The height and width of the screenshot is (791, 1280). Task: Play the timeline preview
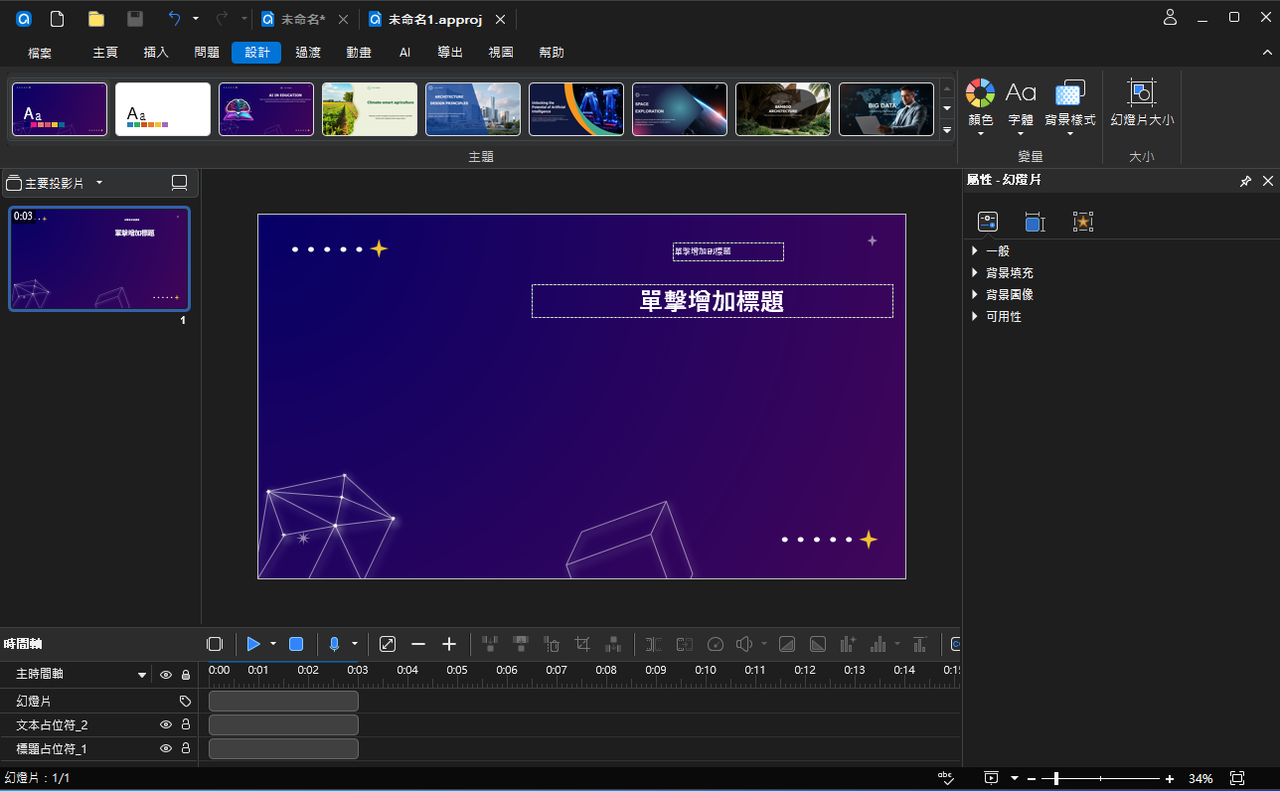(x=254, y=644)
